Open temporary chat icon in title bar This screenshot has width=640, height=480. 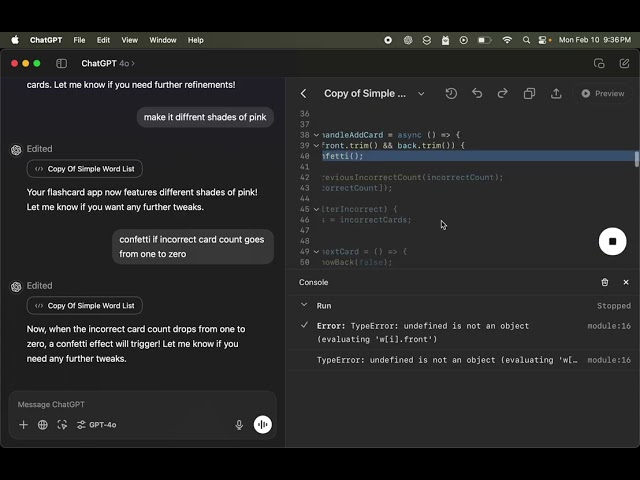[599, 63]
